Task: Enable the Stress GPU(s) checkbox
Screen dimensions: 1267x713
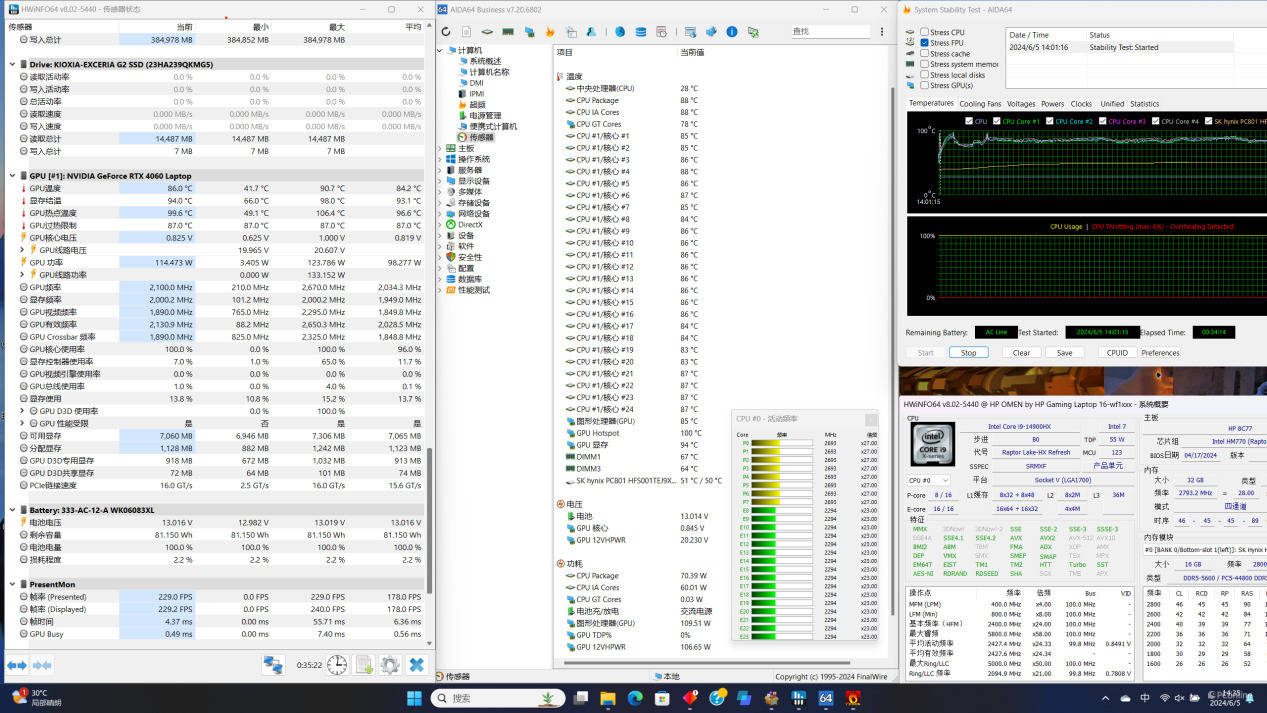Action: [x=925, y=85]
